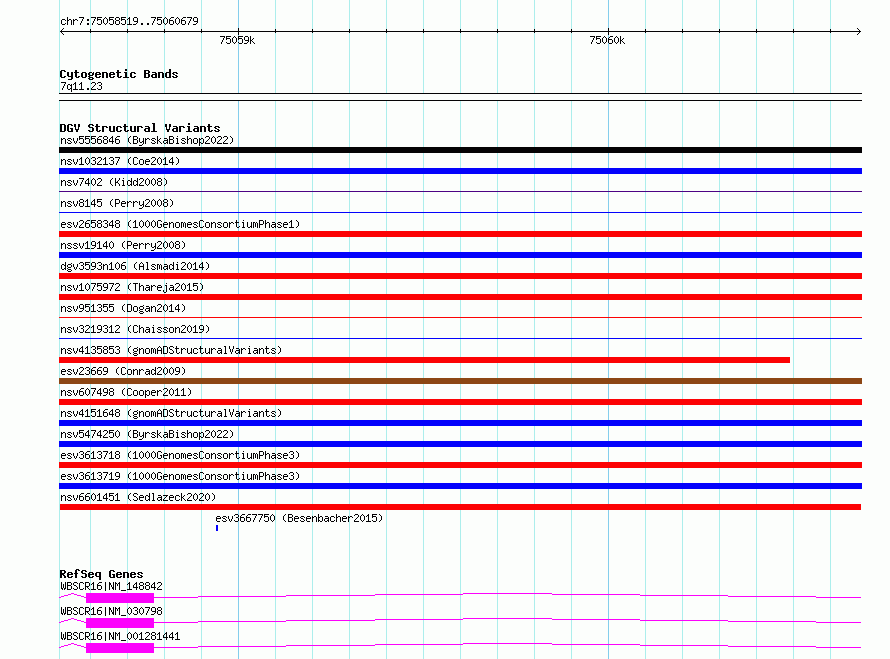Open the nsv607498 (Cooper2011) label

point(126,392)
